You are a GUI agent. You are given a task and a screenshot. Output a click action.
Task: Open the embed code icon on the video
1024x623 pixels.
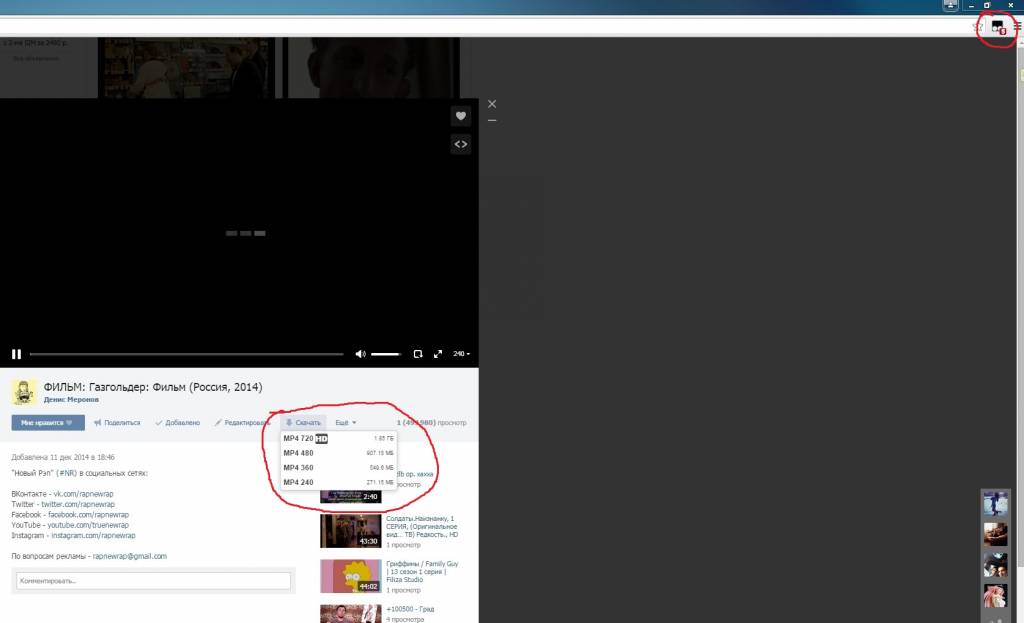460,144
